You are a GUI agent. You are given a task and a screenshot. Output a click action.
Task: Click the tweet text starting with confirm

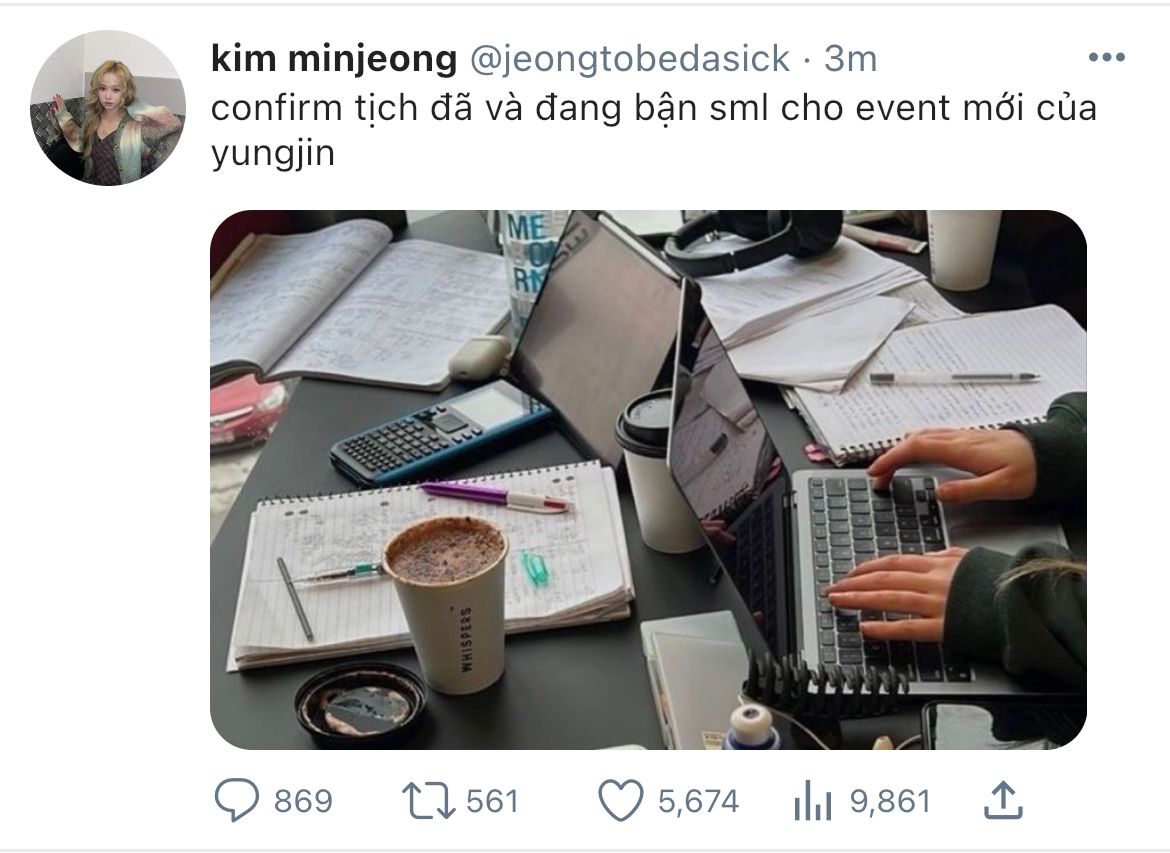(x=654, y=130)
